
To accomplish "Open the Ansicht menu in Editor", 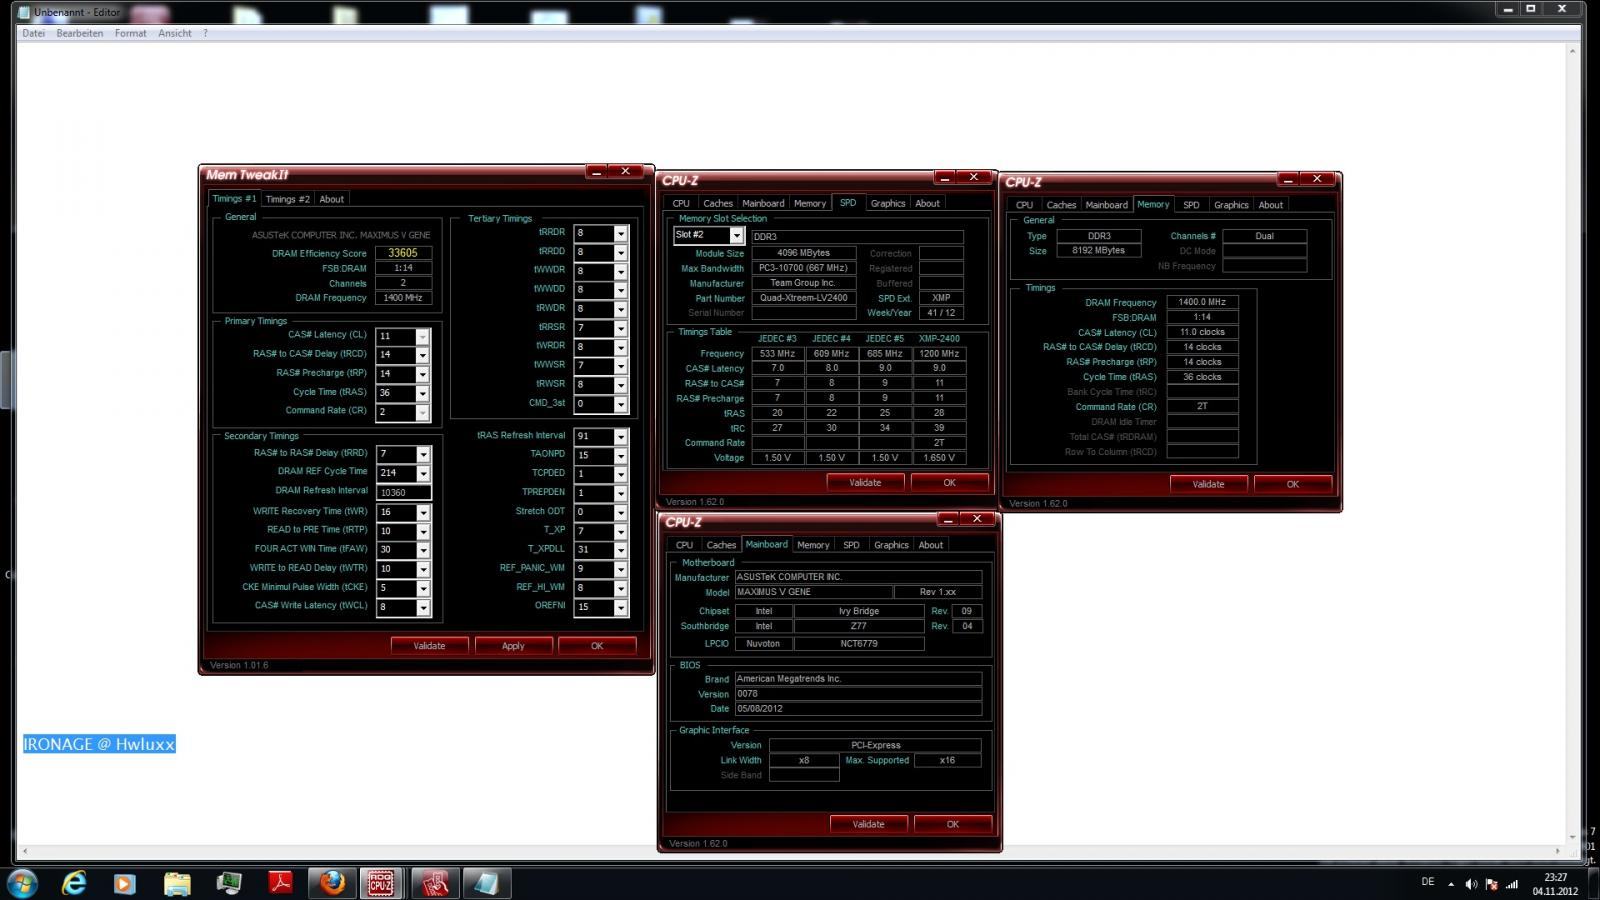I will click(x=175, y=33).
